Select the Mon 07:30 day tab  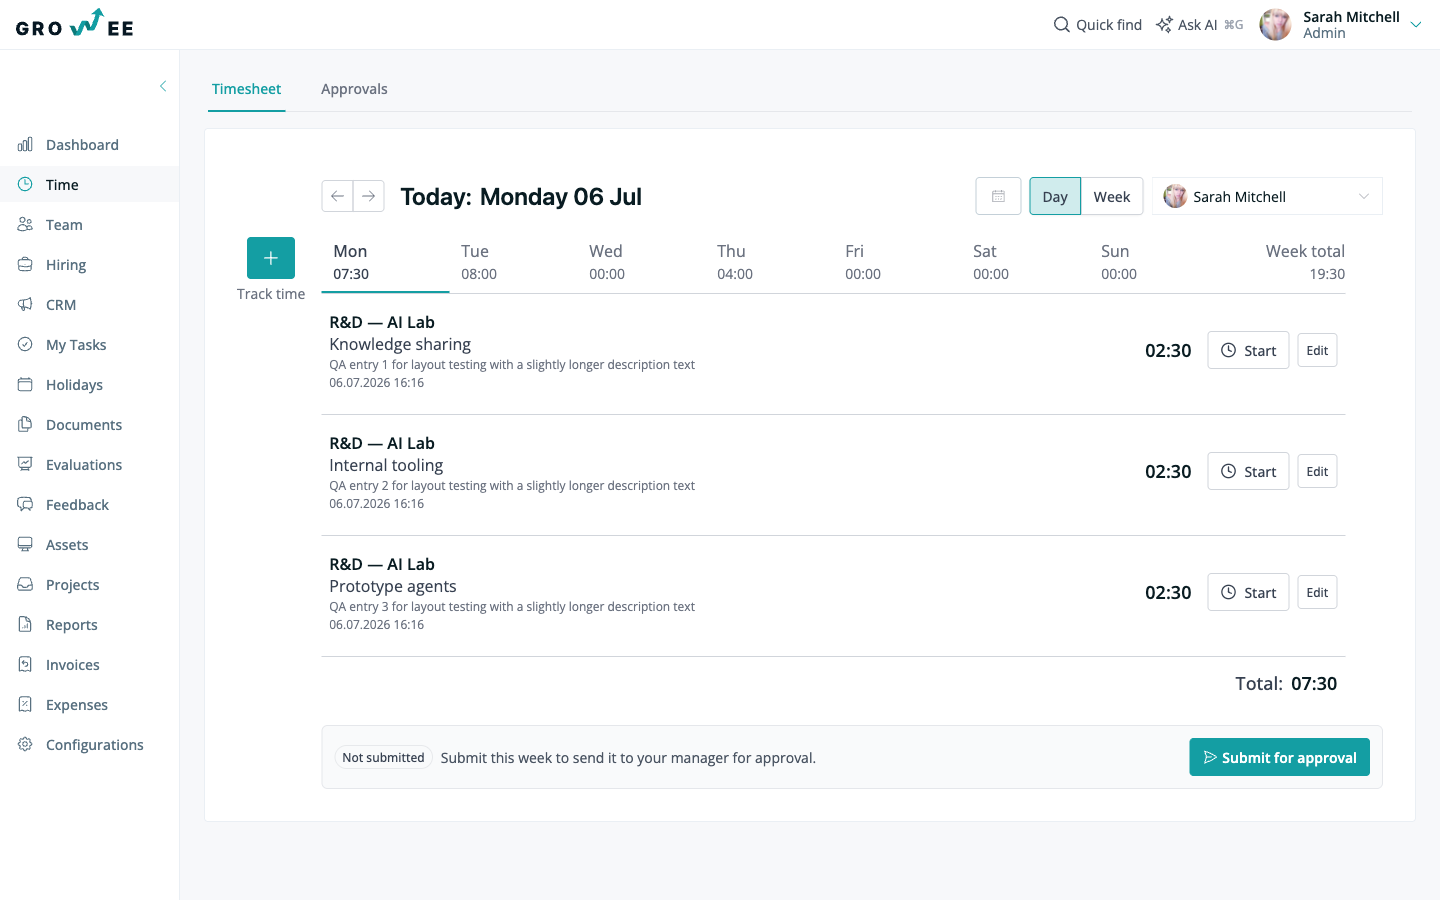click(385, 262)
